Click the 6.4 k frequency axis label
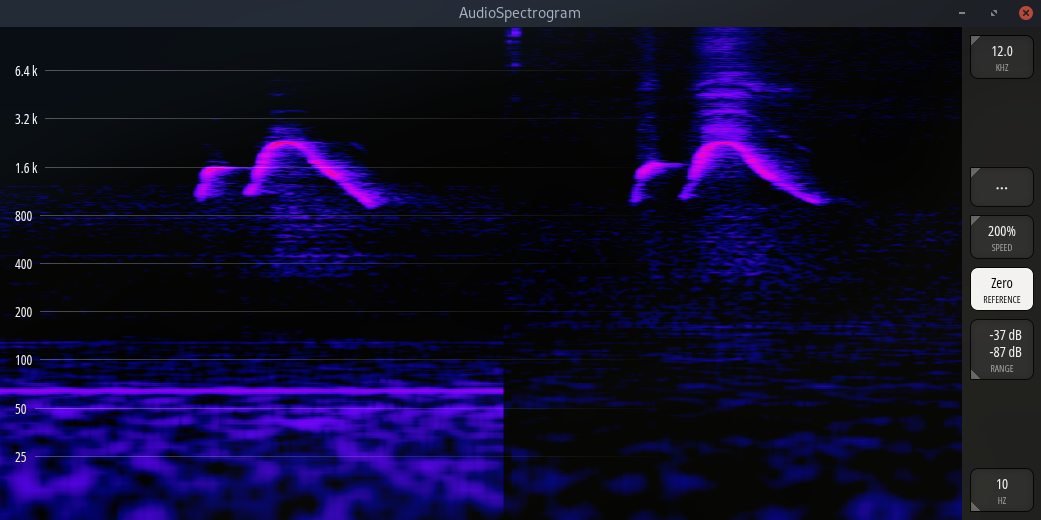 click(x=26, y=71)
